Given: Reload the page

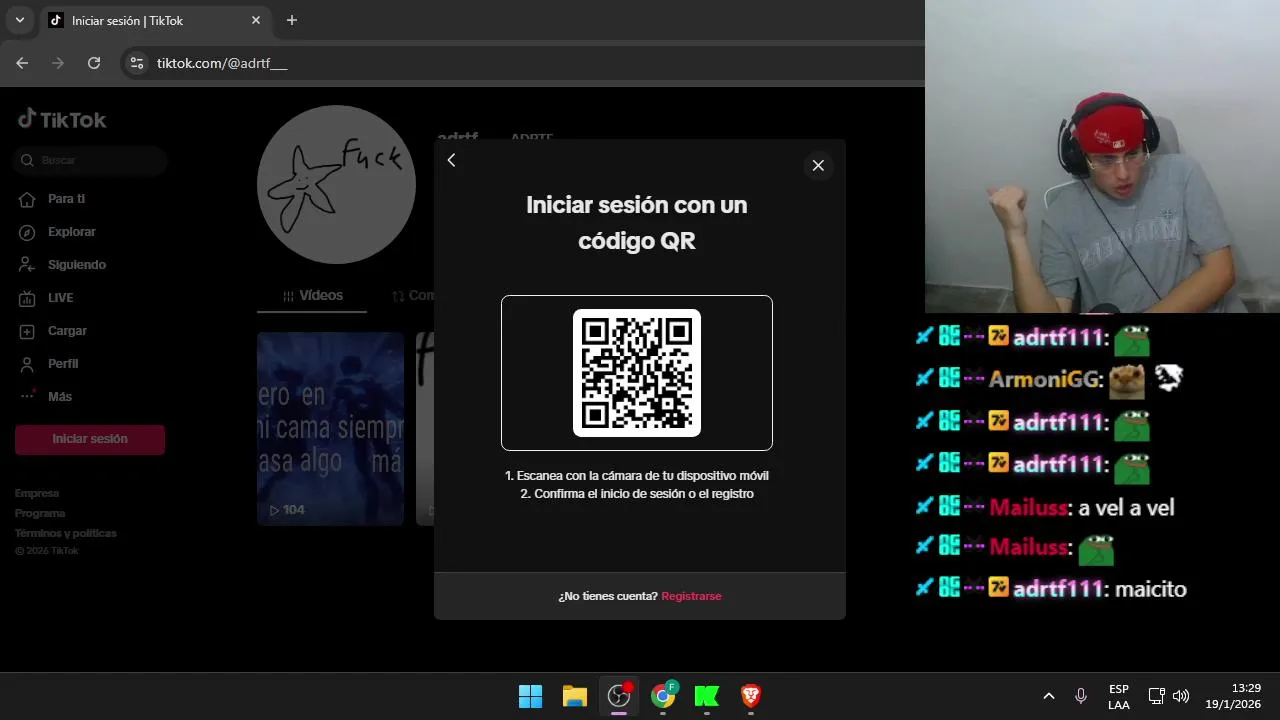Looking at the screenshot, I should click(94, 63).
